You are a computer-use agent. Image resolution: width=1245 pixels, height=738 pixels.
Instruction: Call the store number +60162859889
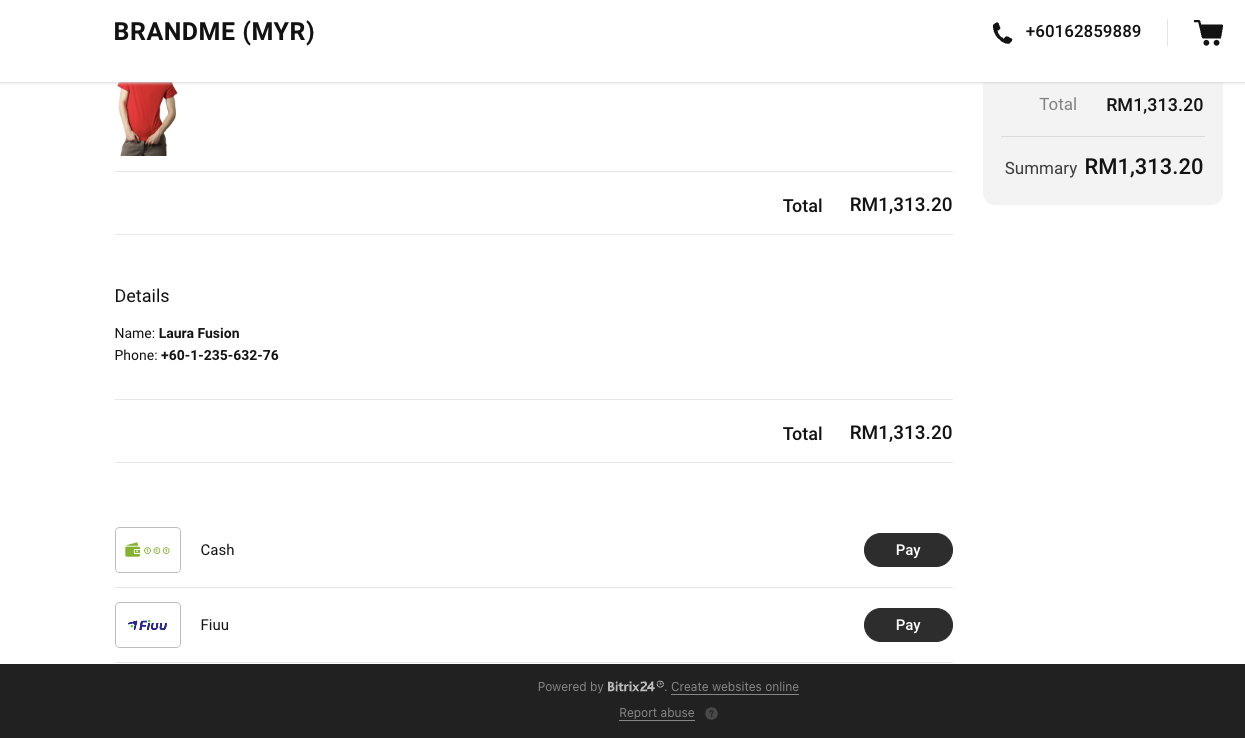tap(1083, 32)
